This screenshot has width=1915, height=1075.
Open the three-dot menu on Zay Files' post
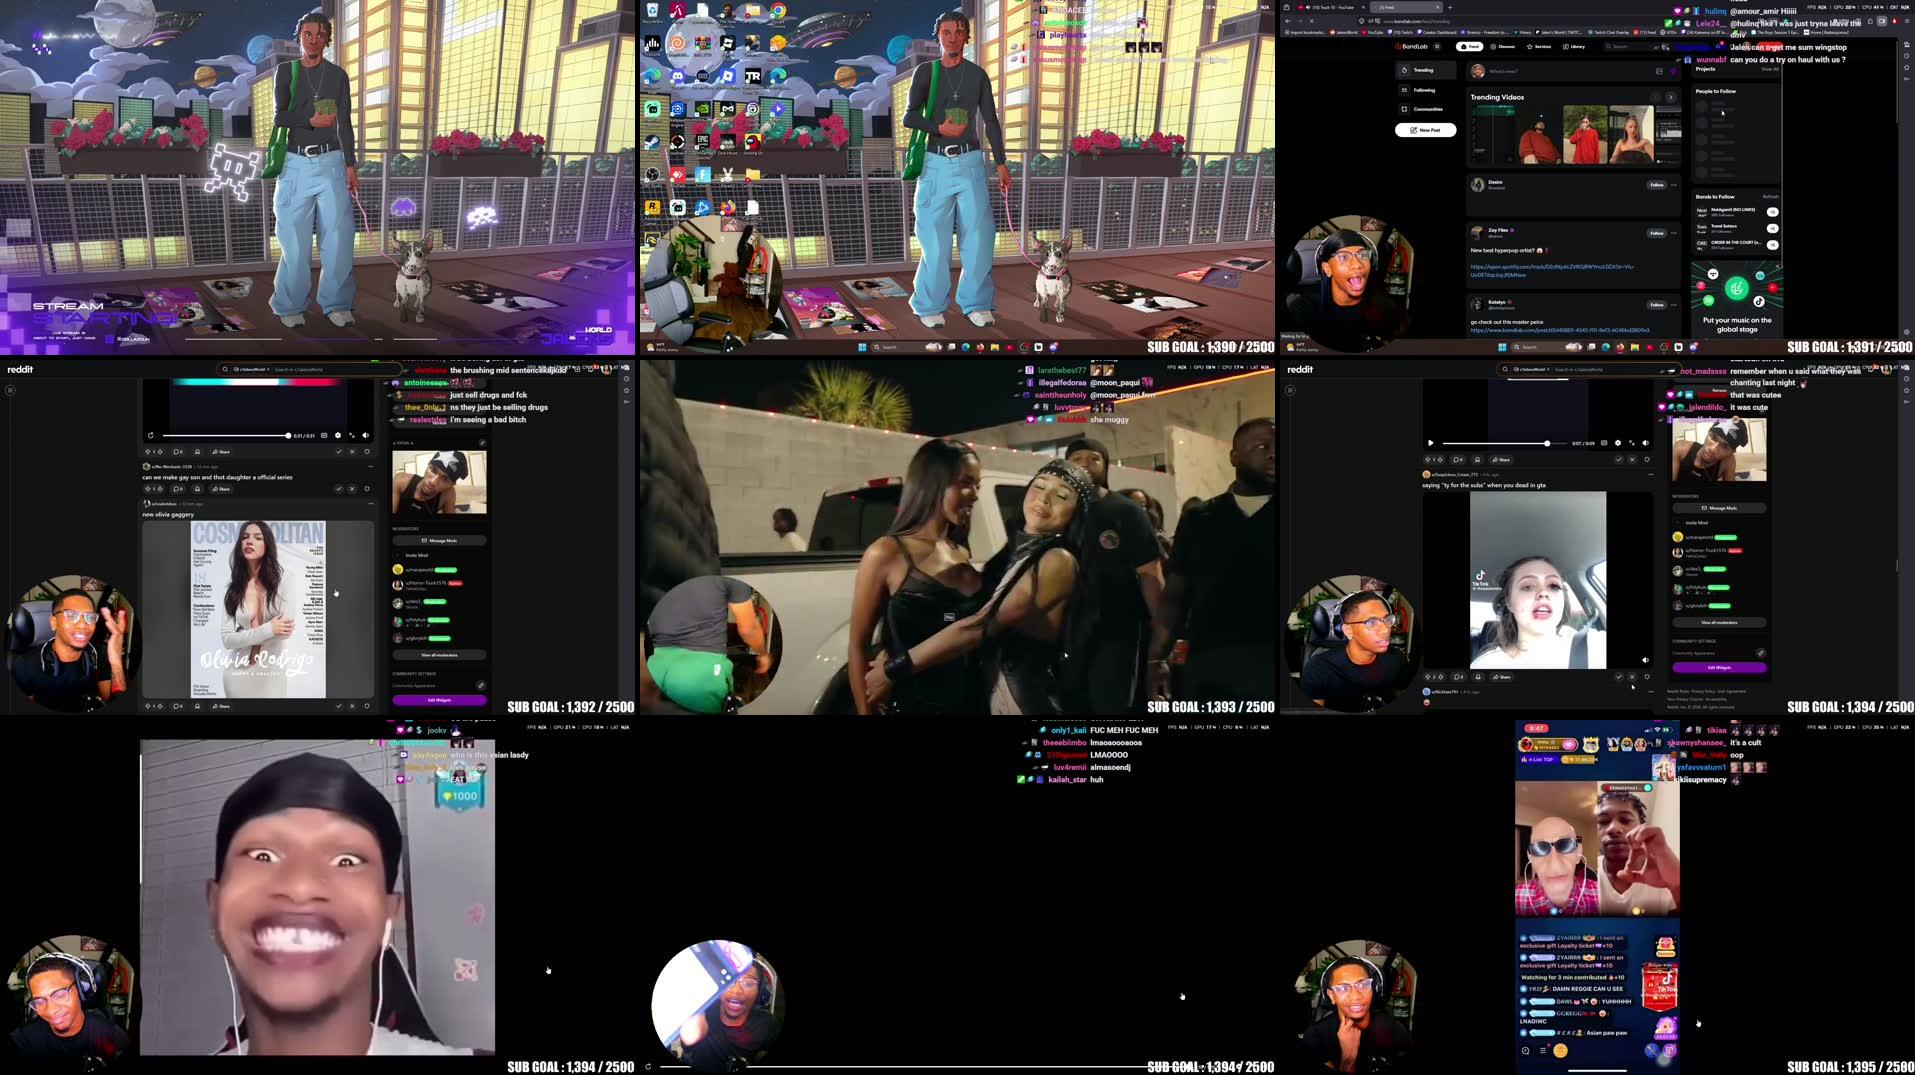point(1673,233)
